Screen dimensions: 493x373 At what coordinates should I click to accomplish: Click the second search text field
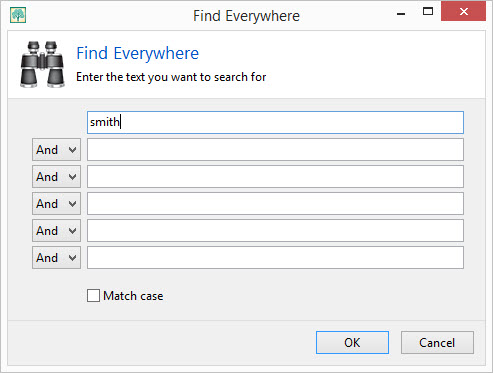pyautogui.click(x=275, y=150)
